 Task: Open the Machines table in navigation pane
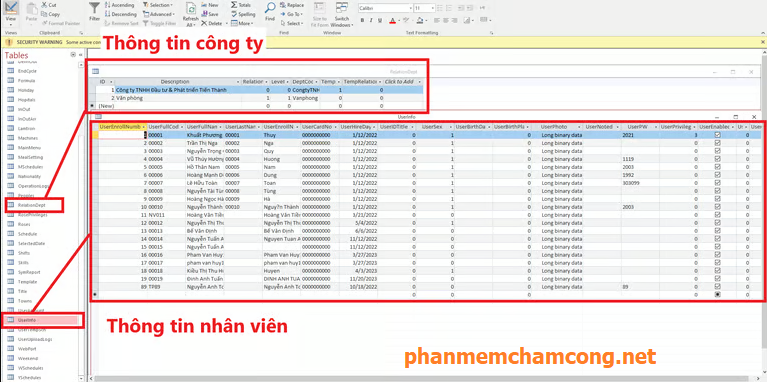click(28, 138)
